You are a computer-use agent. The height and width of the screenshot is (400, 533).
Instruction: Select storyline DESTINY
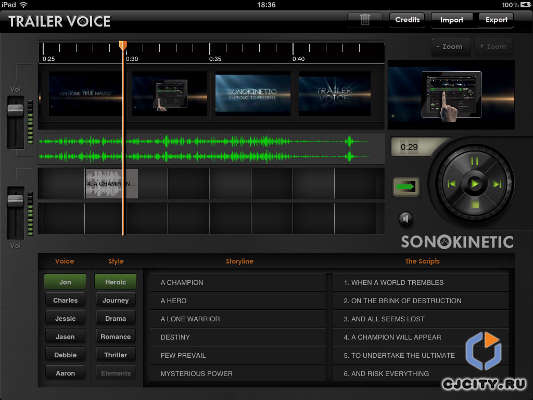click(x=239, y=337)
